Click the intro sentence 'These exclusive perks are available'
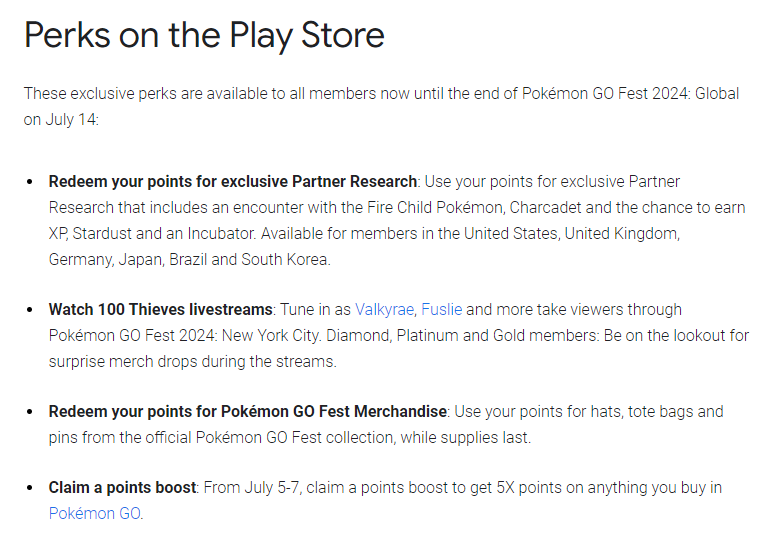The image size is (783, 548). 150,94
